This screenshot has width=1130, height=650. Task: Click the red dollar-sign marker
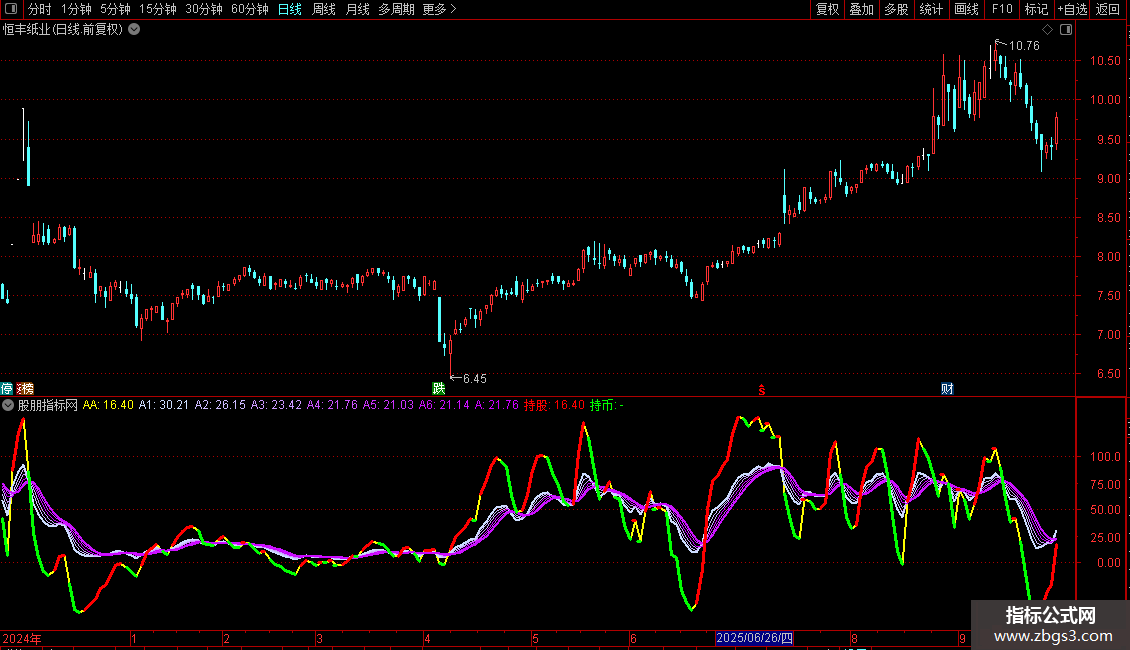(762, 390)
